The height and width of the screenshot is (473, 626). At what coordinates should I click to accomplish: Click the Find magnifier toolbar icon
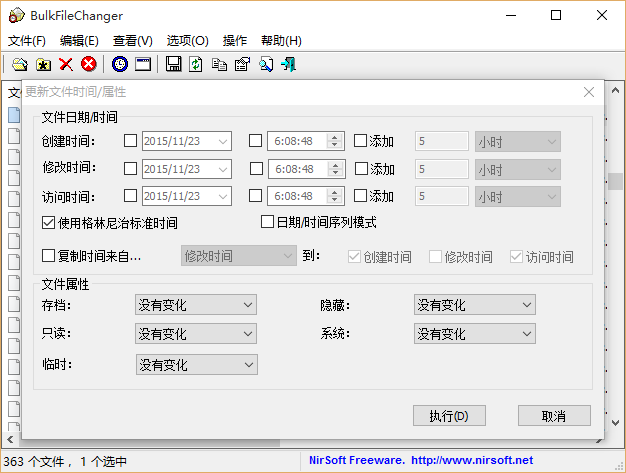point(266,64)
